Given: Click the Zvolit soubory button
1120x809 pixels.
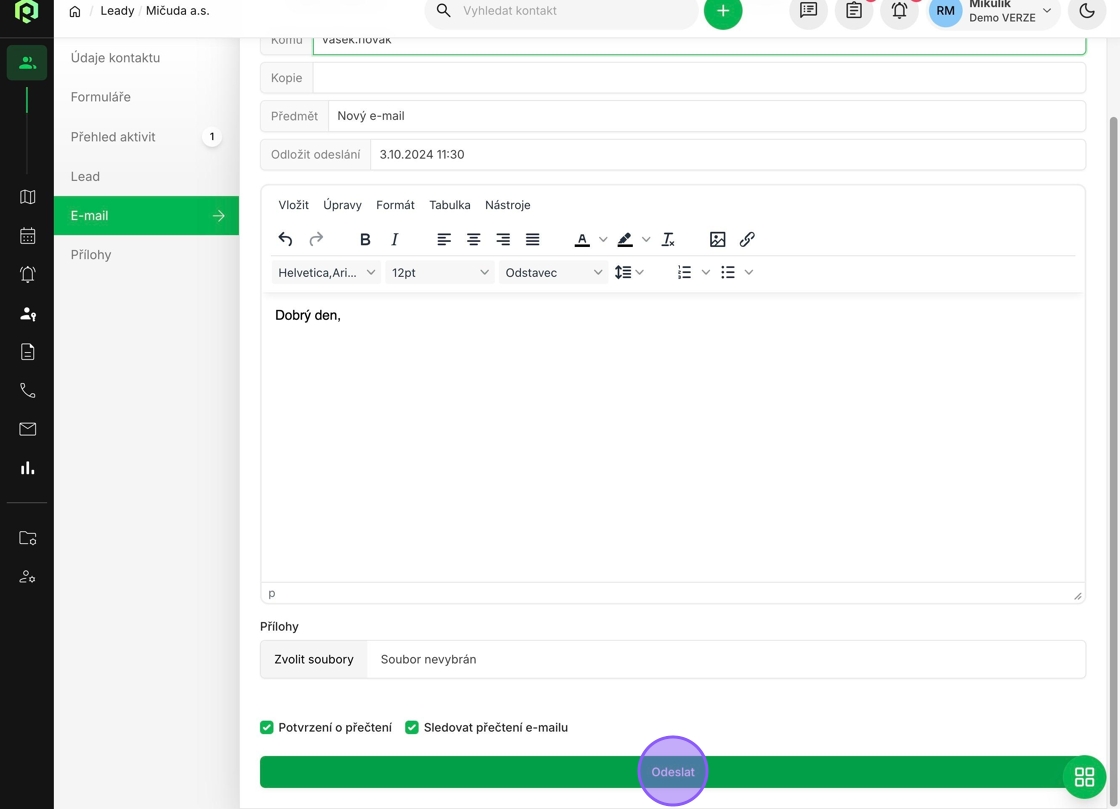Looking at the screenshot, I should click(314, 660).
